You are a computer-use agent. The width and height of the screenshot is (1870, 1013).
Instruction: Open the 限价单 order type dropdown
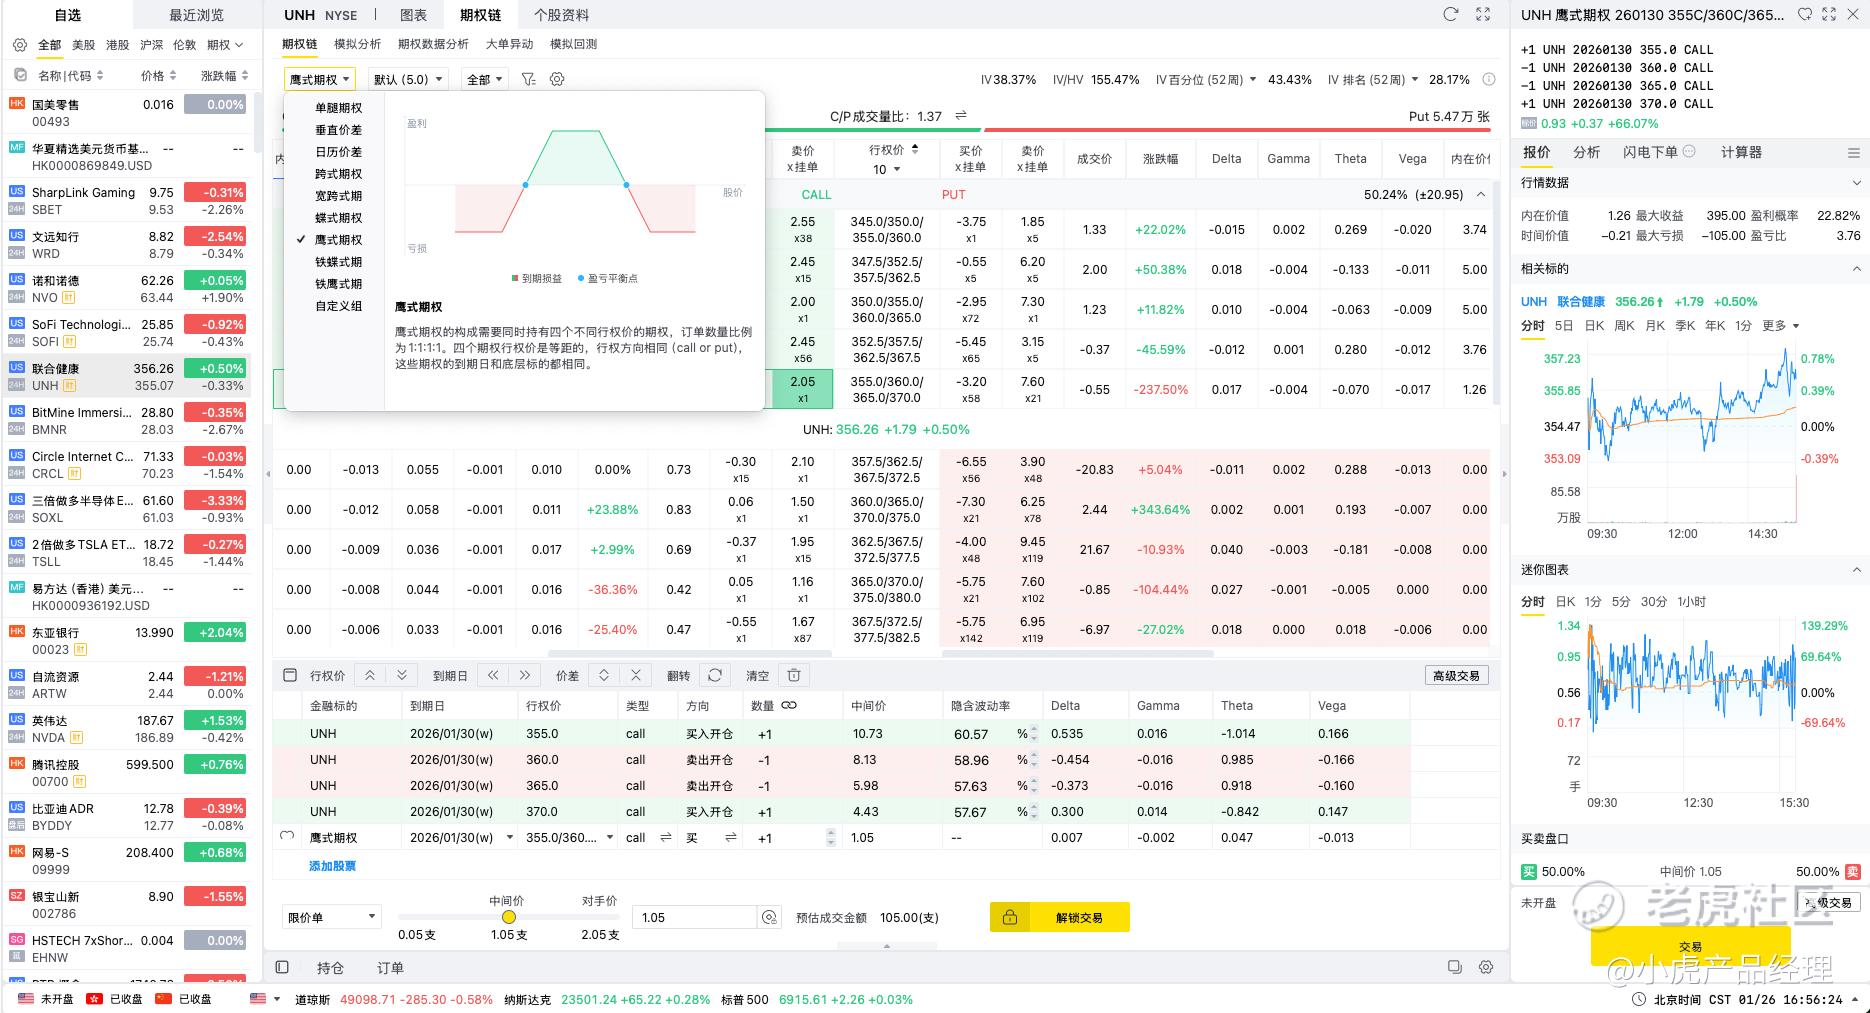point(332,917)
